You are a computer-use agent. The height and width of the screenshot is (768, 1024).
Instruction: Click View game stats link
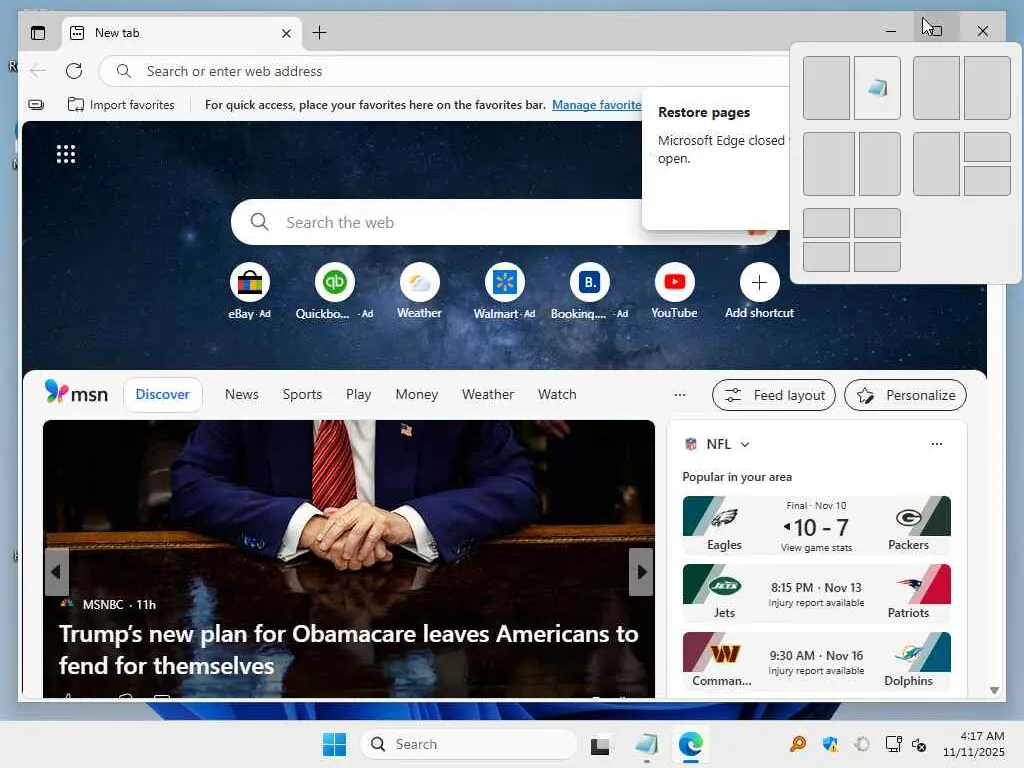pyautogui.click(x=816, y=548)
